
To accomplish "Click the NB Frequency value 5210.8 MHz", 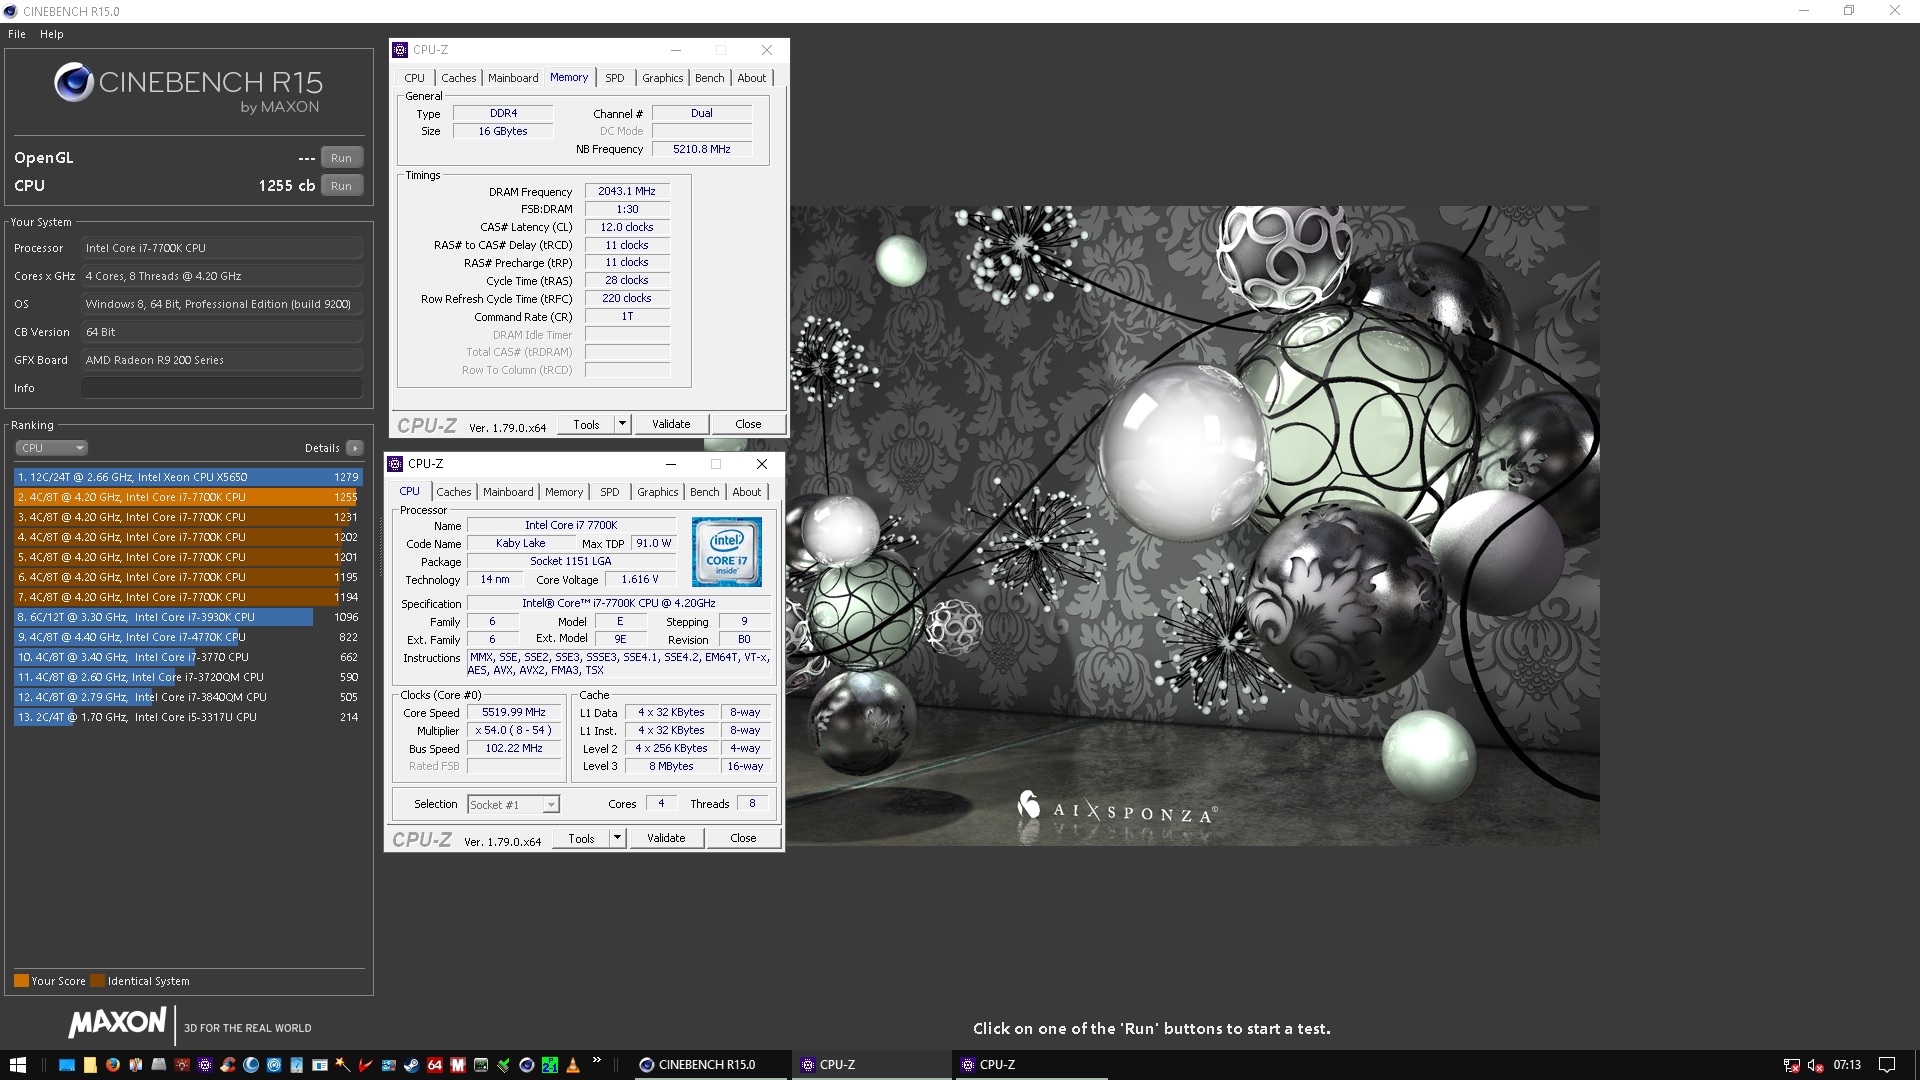I will coord(702,149).
